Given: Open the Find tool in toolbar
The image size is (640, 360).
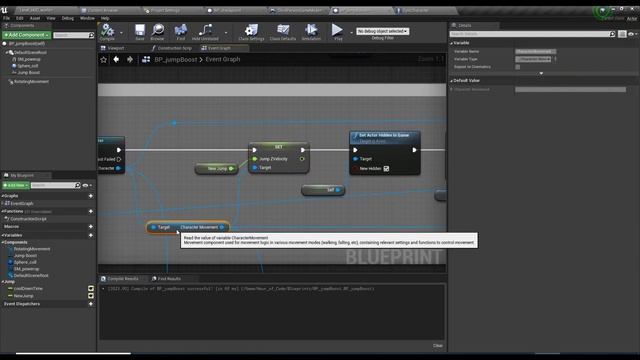Looking at the screenshot, I should (x=180, y=32).
